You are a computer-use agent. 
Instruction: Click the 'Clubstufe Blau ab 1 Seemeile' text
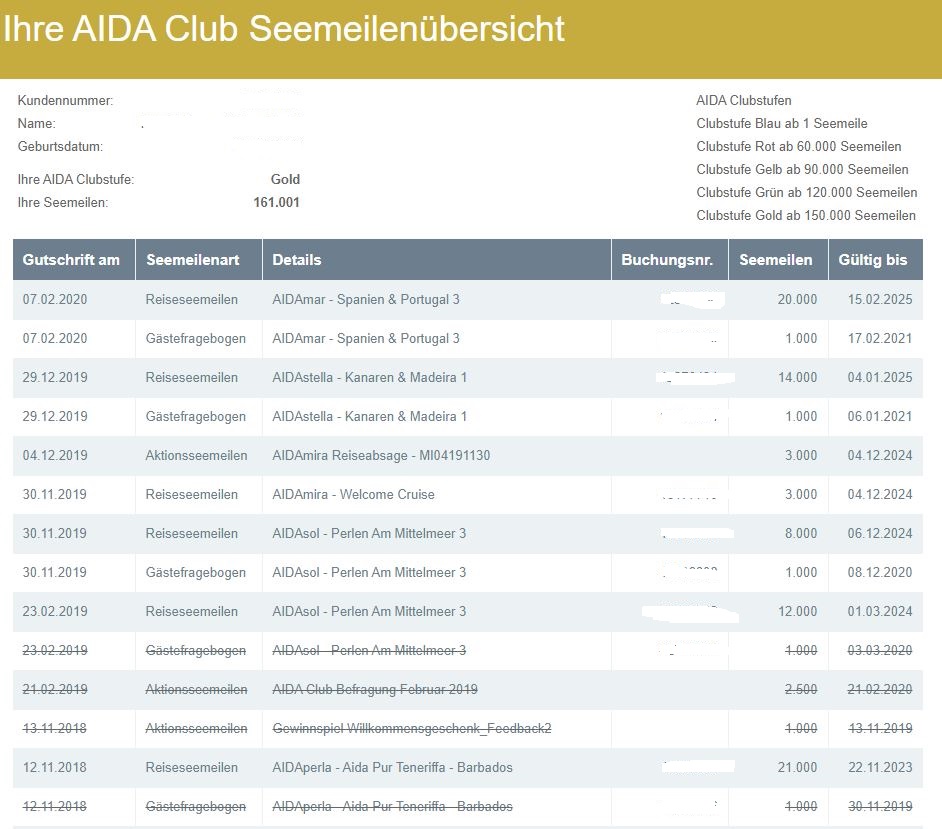(x=782, y=124)
